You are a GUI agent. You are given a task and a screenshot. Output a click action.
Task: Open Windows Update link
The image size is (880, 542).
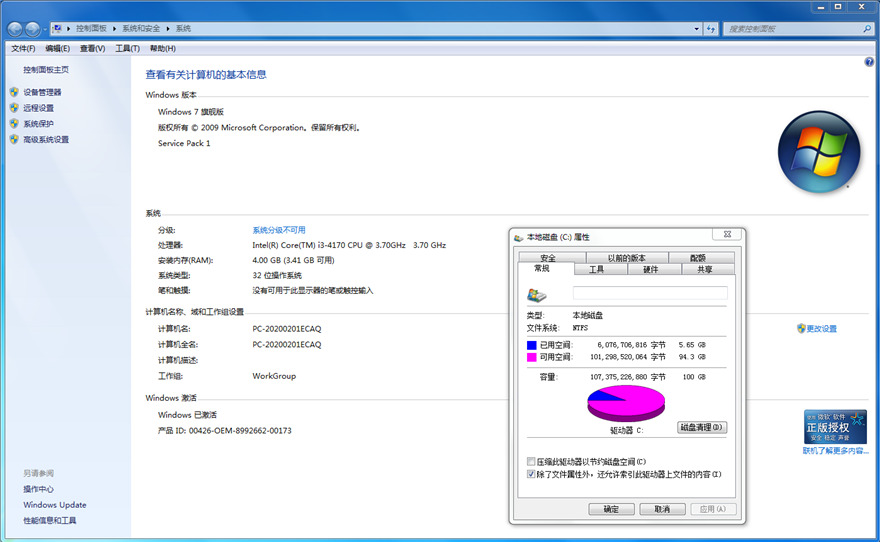coord(55,504)
